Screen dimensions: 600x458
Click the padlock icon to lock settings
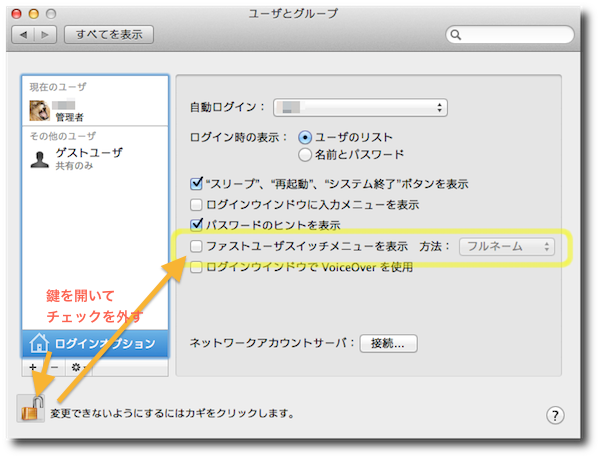click(x=30, y=409)
